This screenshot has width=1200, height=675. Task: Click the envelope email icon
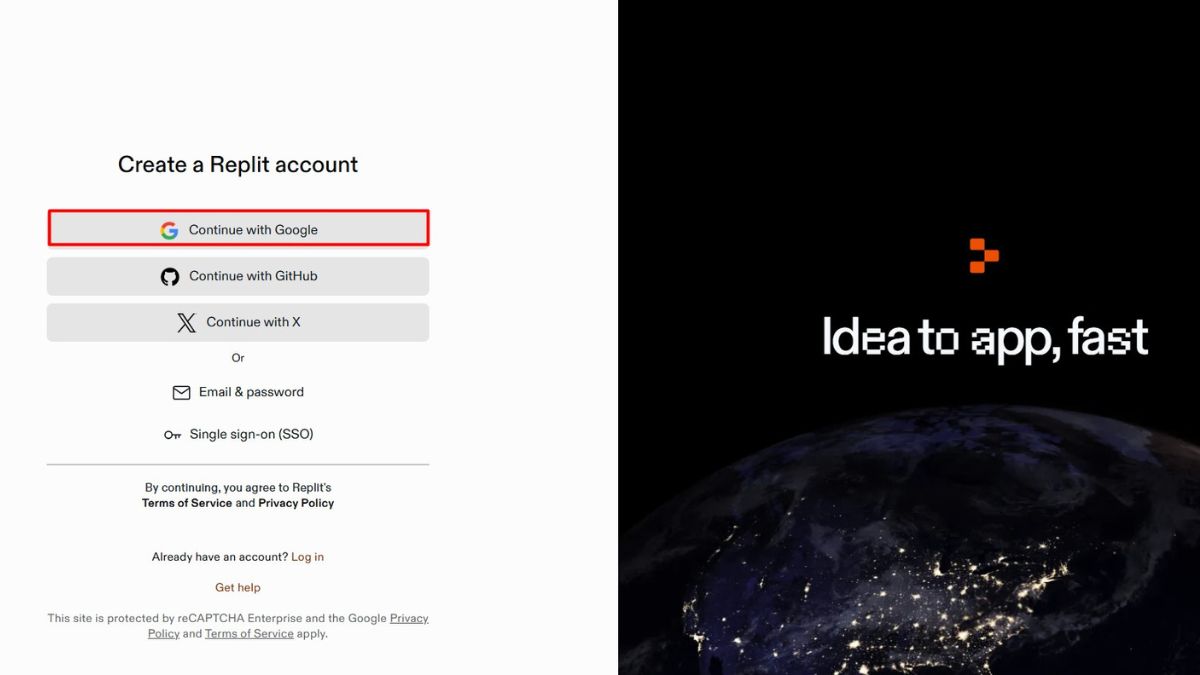coord(181,393)
